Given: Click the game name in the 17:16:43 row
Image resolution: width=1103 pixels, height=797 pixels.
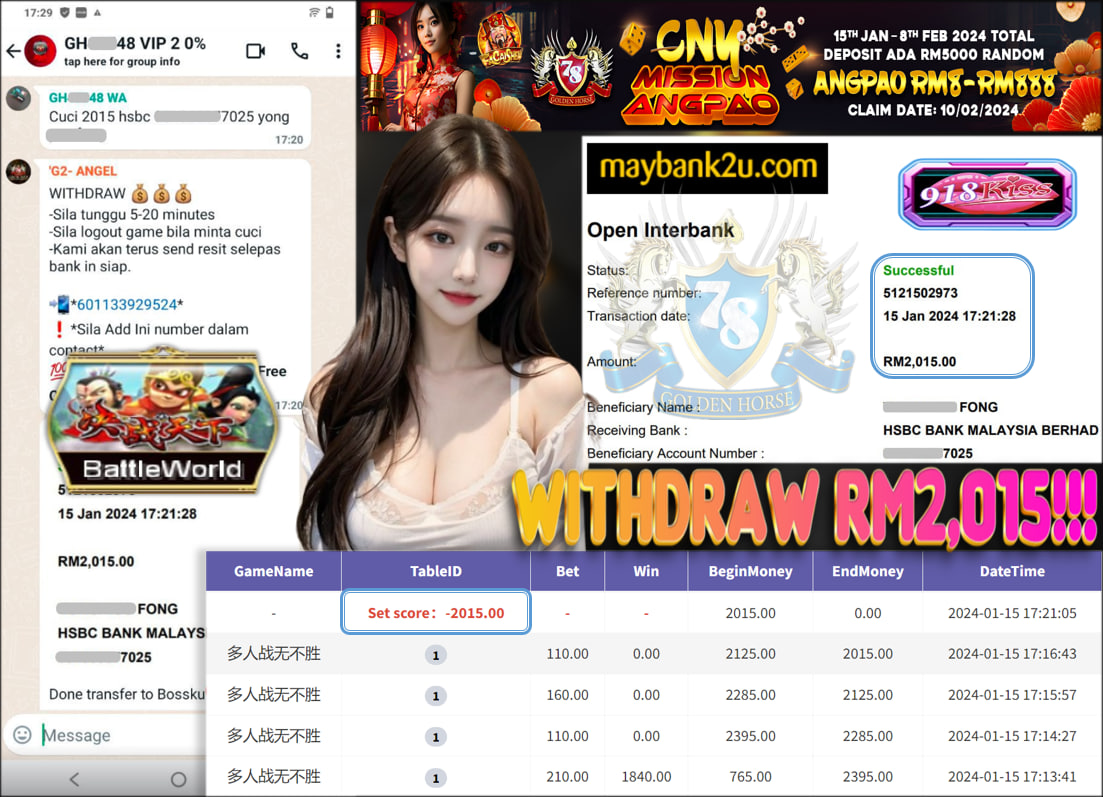Looking at the screenshot, I should point(274,654).
